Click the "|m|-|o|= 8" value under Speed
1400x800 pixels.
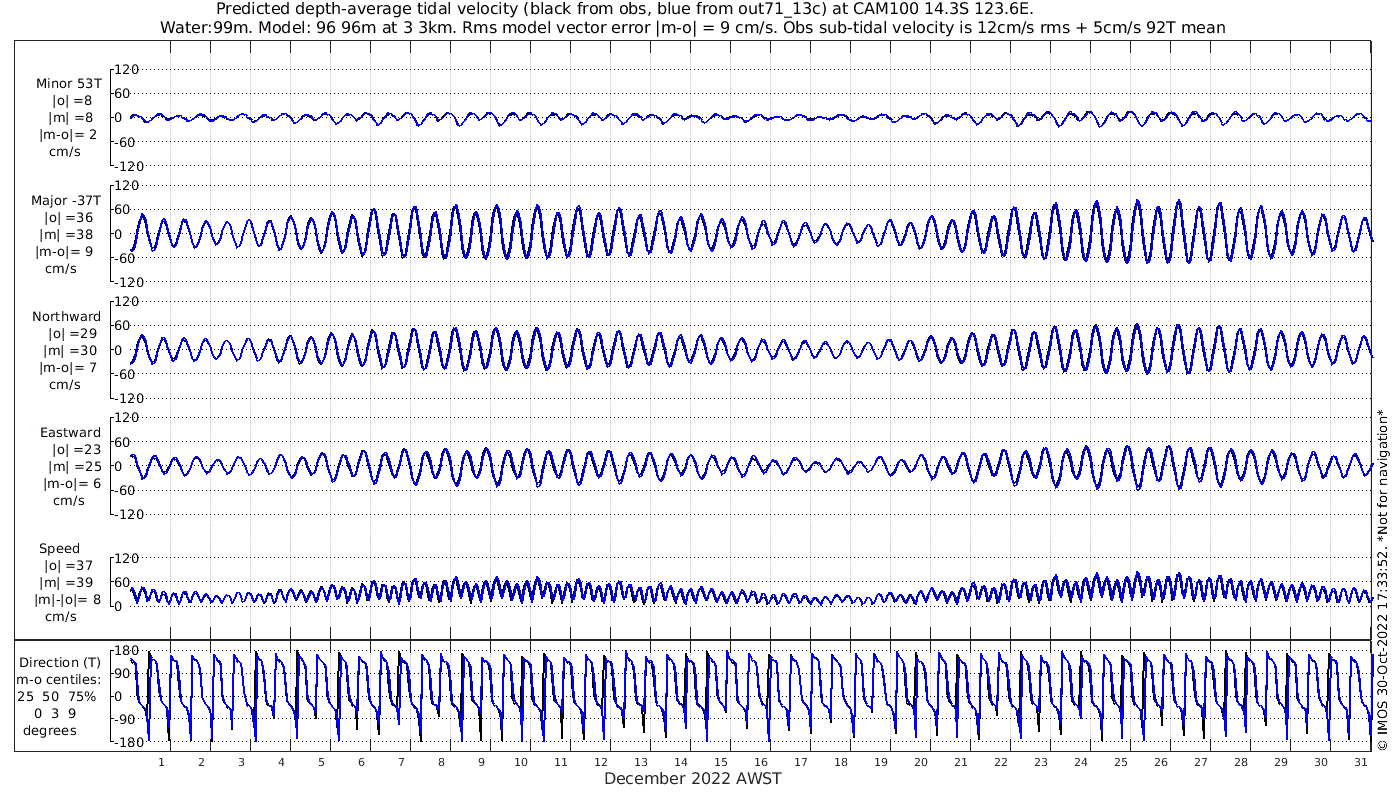point(67,600)
